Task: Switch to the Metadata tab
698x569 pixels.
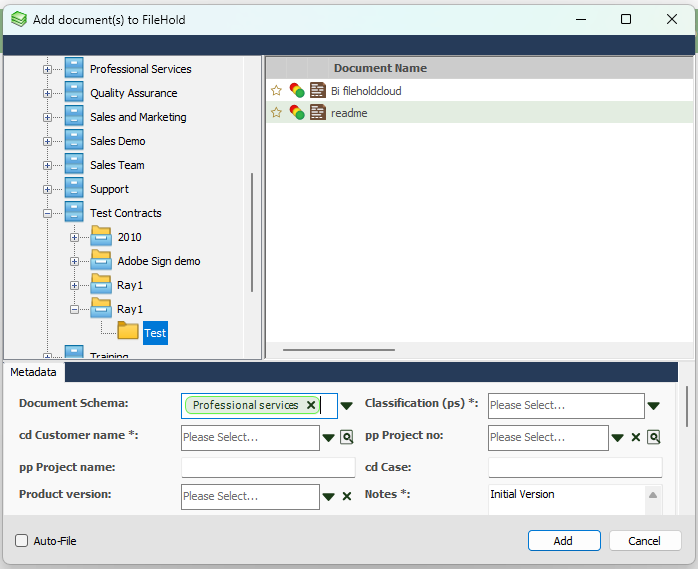Action: [34, 373]
